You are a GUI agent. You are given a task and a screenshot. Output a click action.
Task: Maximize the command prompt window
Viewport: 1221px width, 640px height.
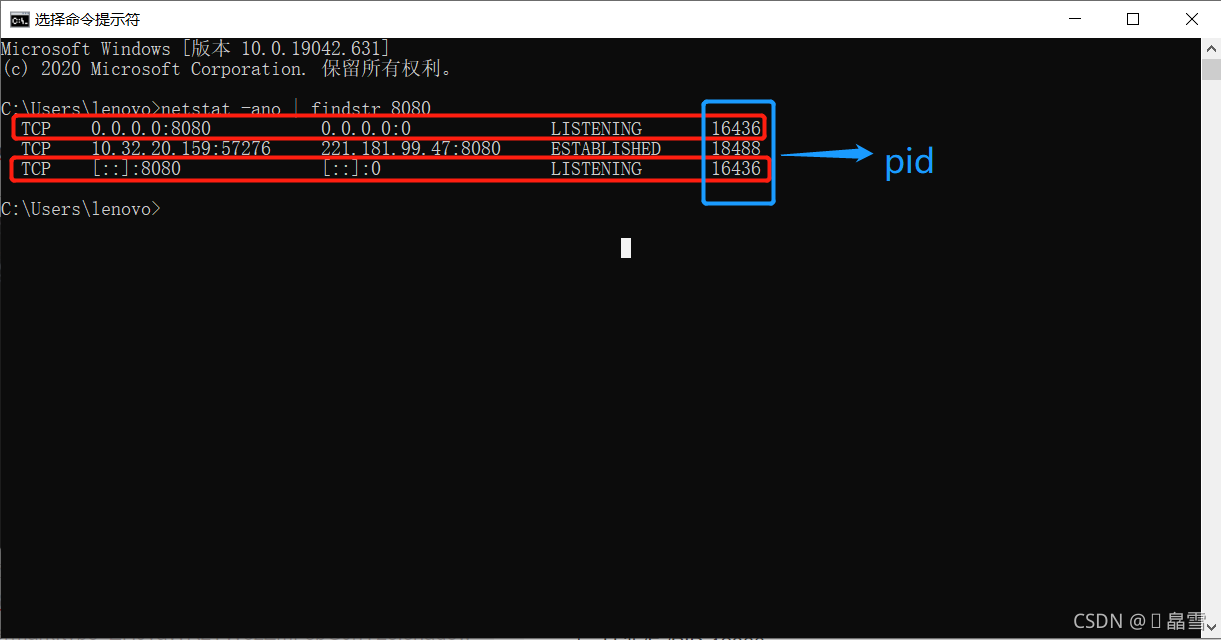coord(1133,19)
